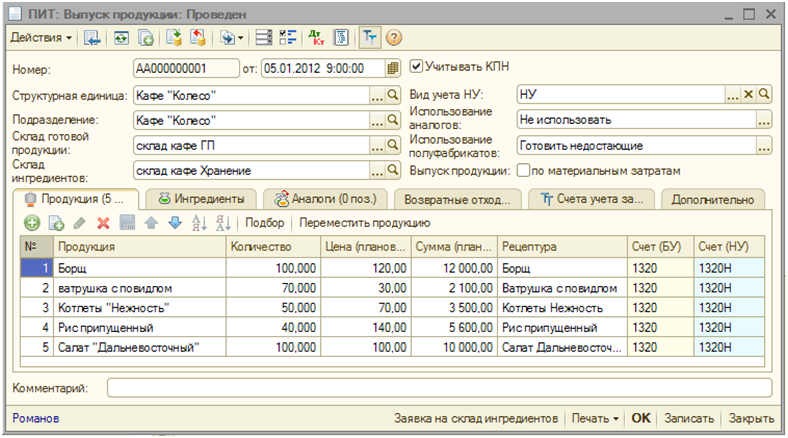
Task: Click into Комментарий field
Action: coord(438,387)
